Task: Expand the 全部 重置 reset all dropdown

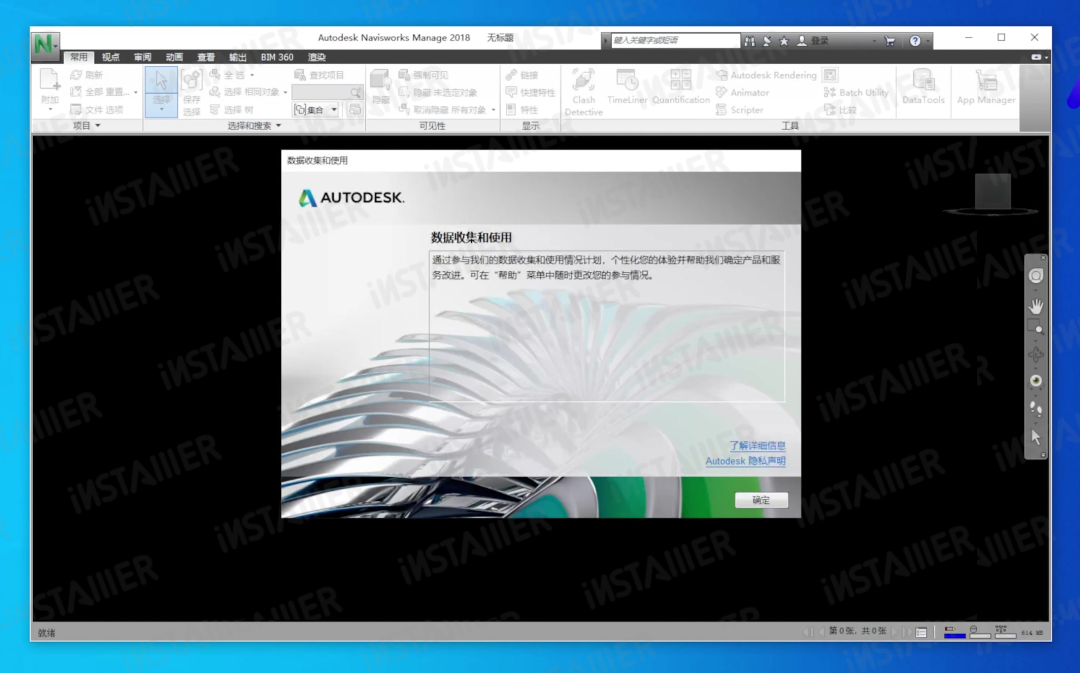Action: coord(136,92)
